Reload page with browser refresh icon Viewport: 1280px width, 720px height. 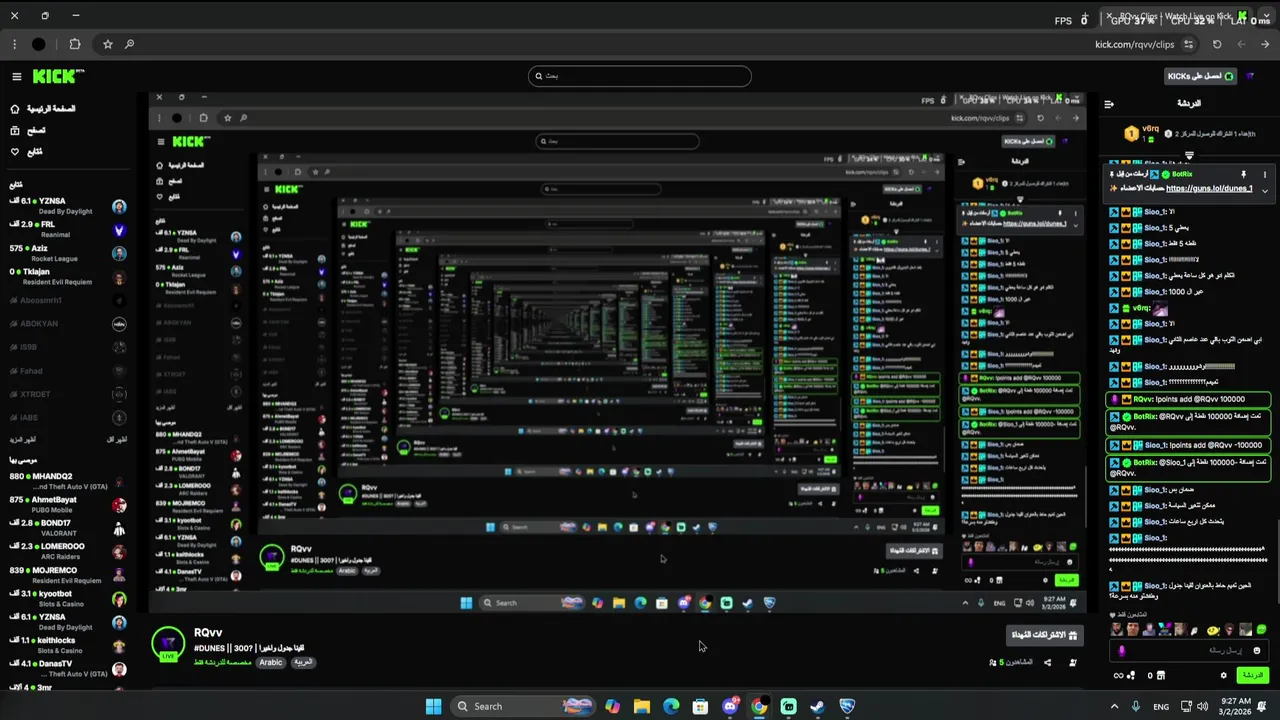(1217, 44)
